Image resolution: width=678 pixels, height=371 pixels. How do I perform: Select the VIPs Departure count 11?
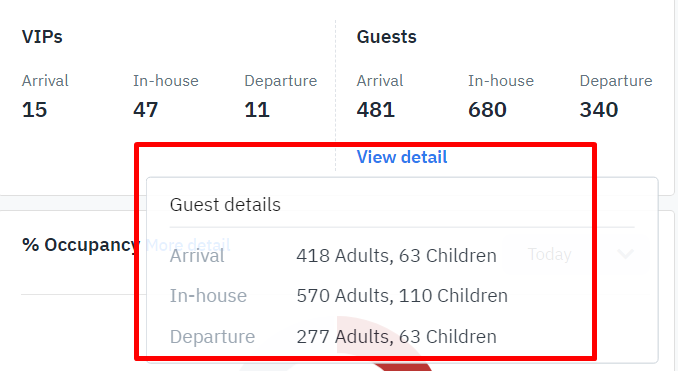pos(257,110)
